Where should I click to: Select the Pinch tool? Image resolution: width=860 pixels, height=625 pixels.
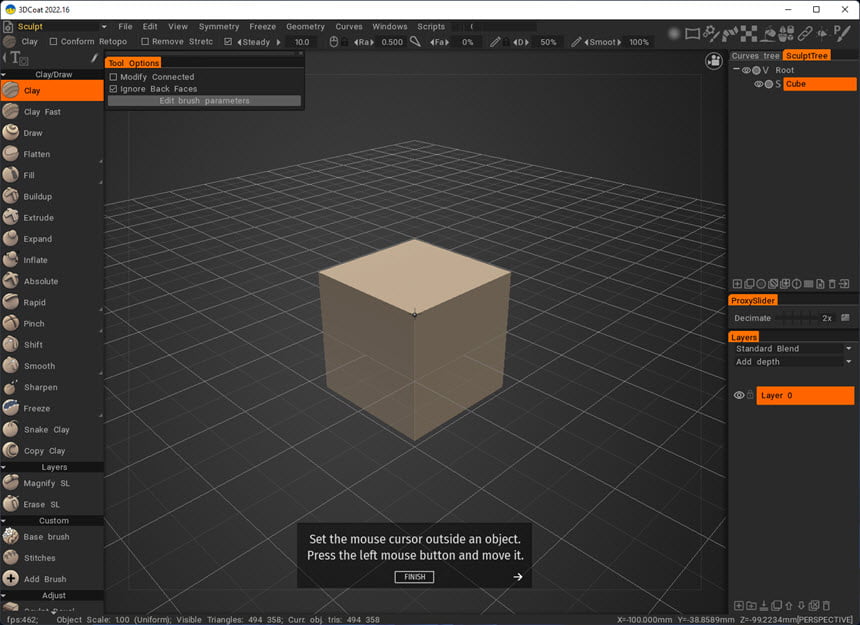[x=52, y=323]
